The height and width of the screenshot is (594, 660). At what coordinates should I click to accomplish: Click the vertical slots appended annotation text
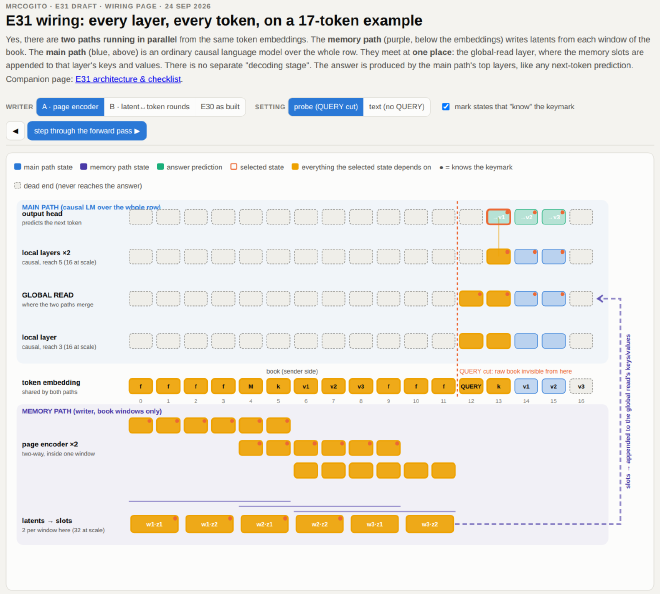coord(628,411)
